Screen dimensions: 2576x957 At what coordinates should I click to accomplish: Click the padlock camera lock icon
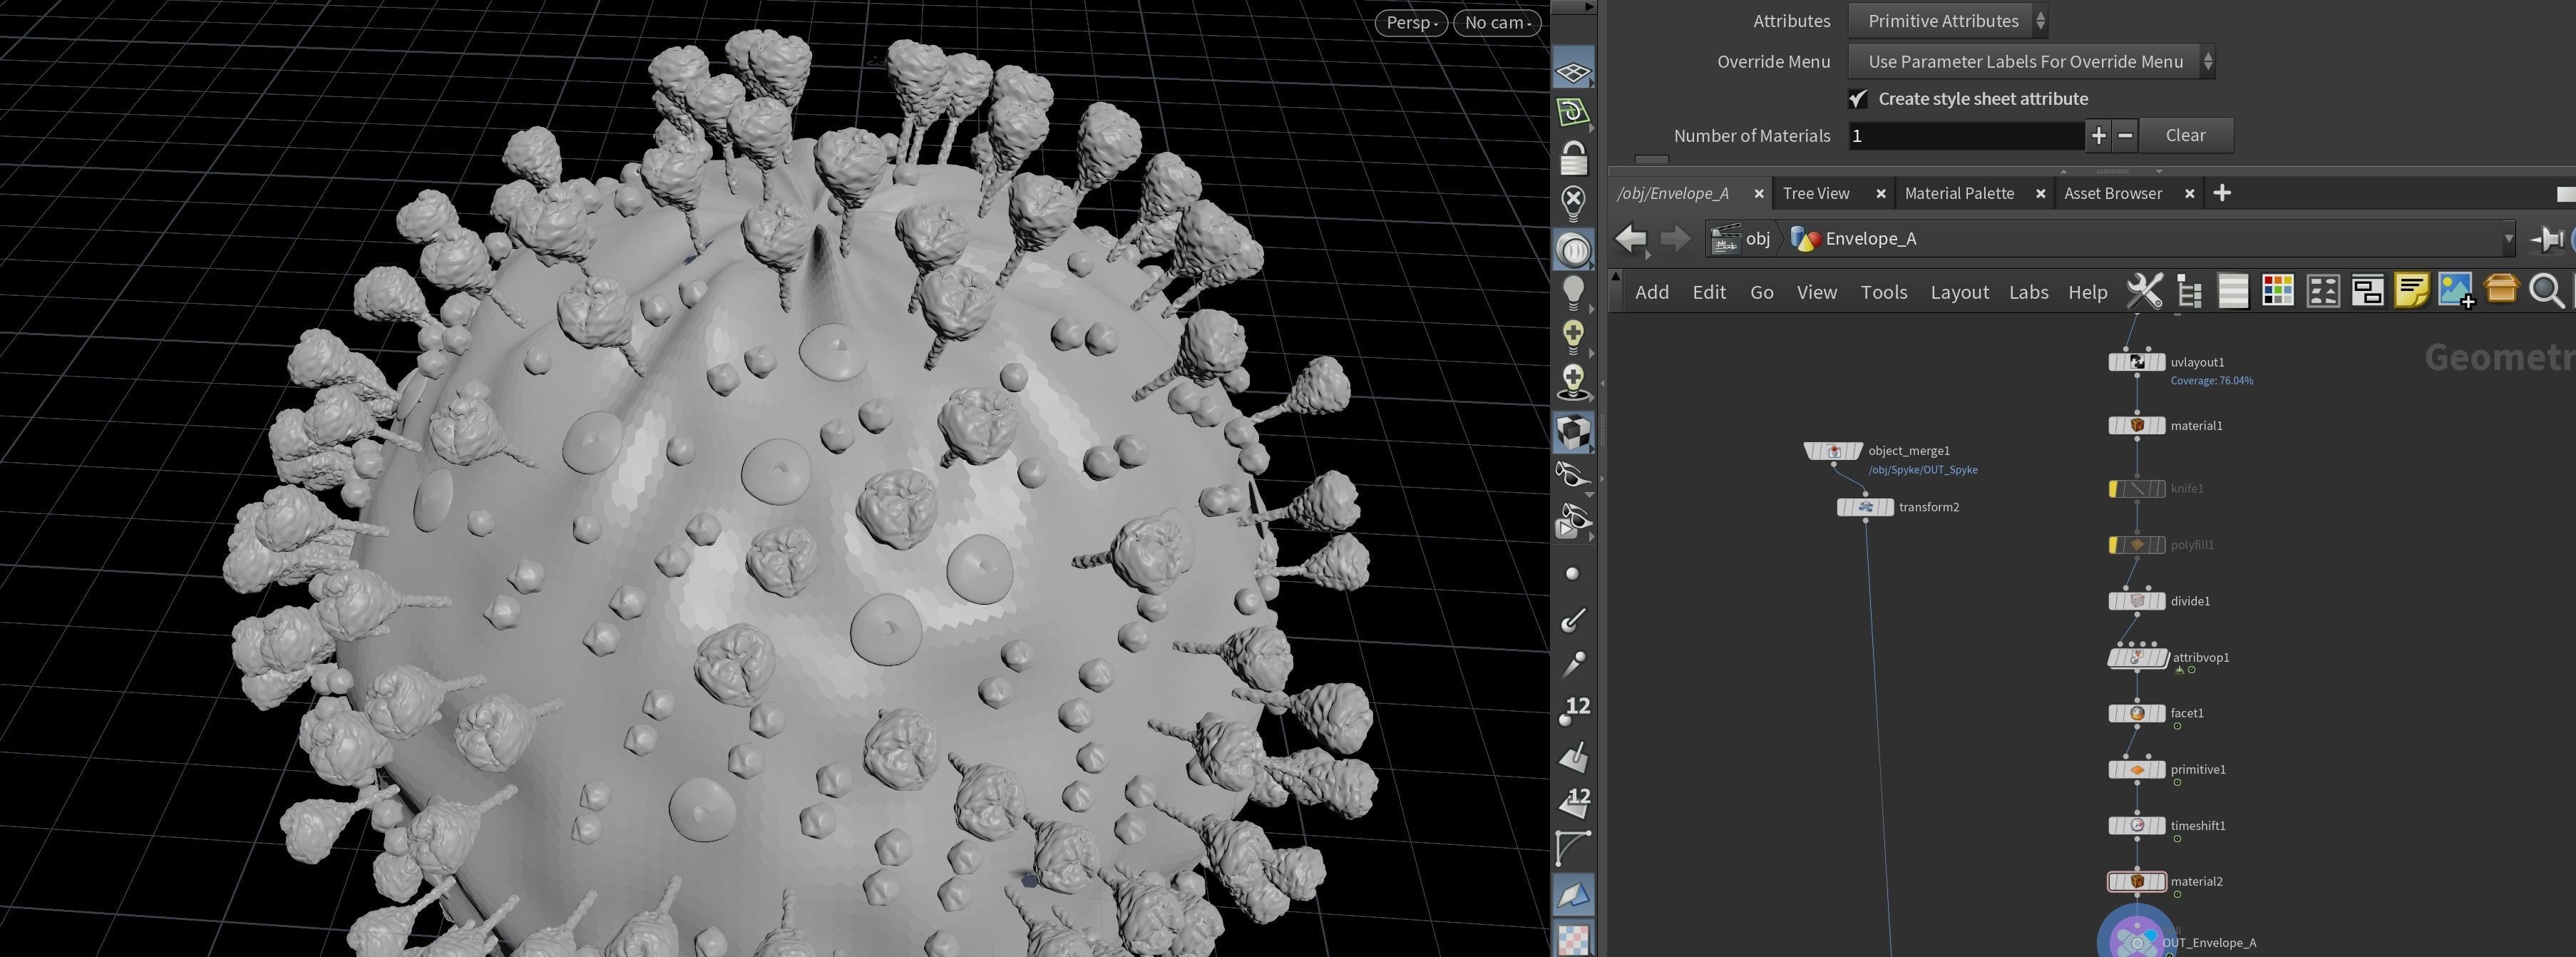coord(1573,156)
